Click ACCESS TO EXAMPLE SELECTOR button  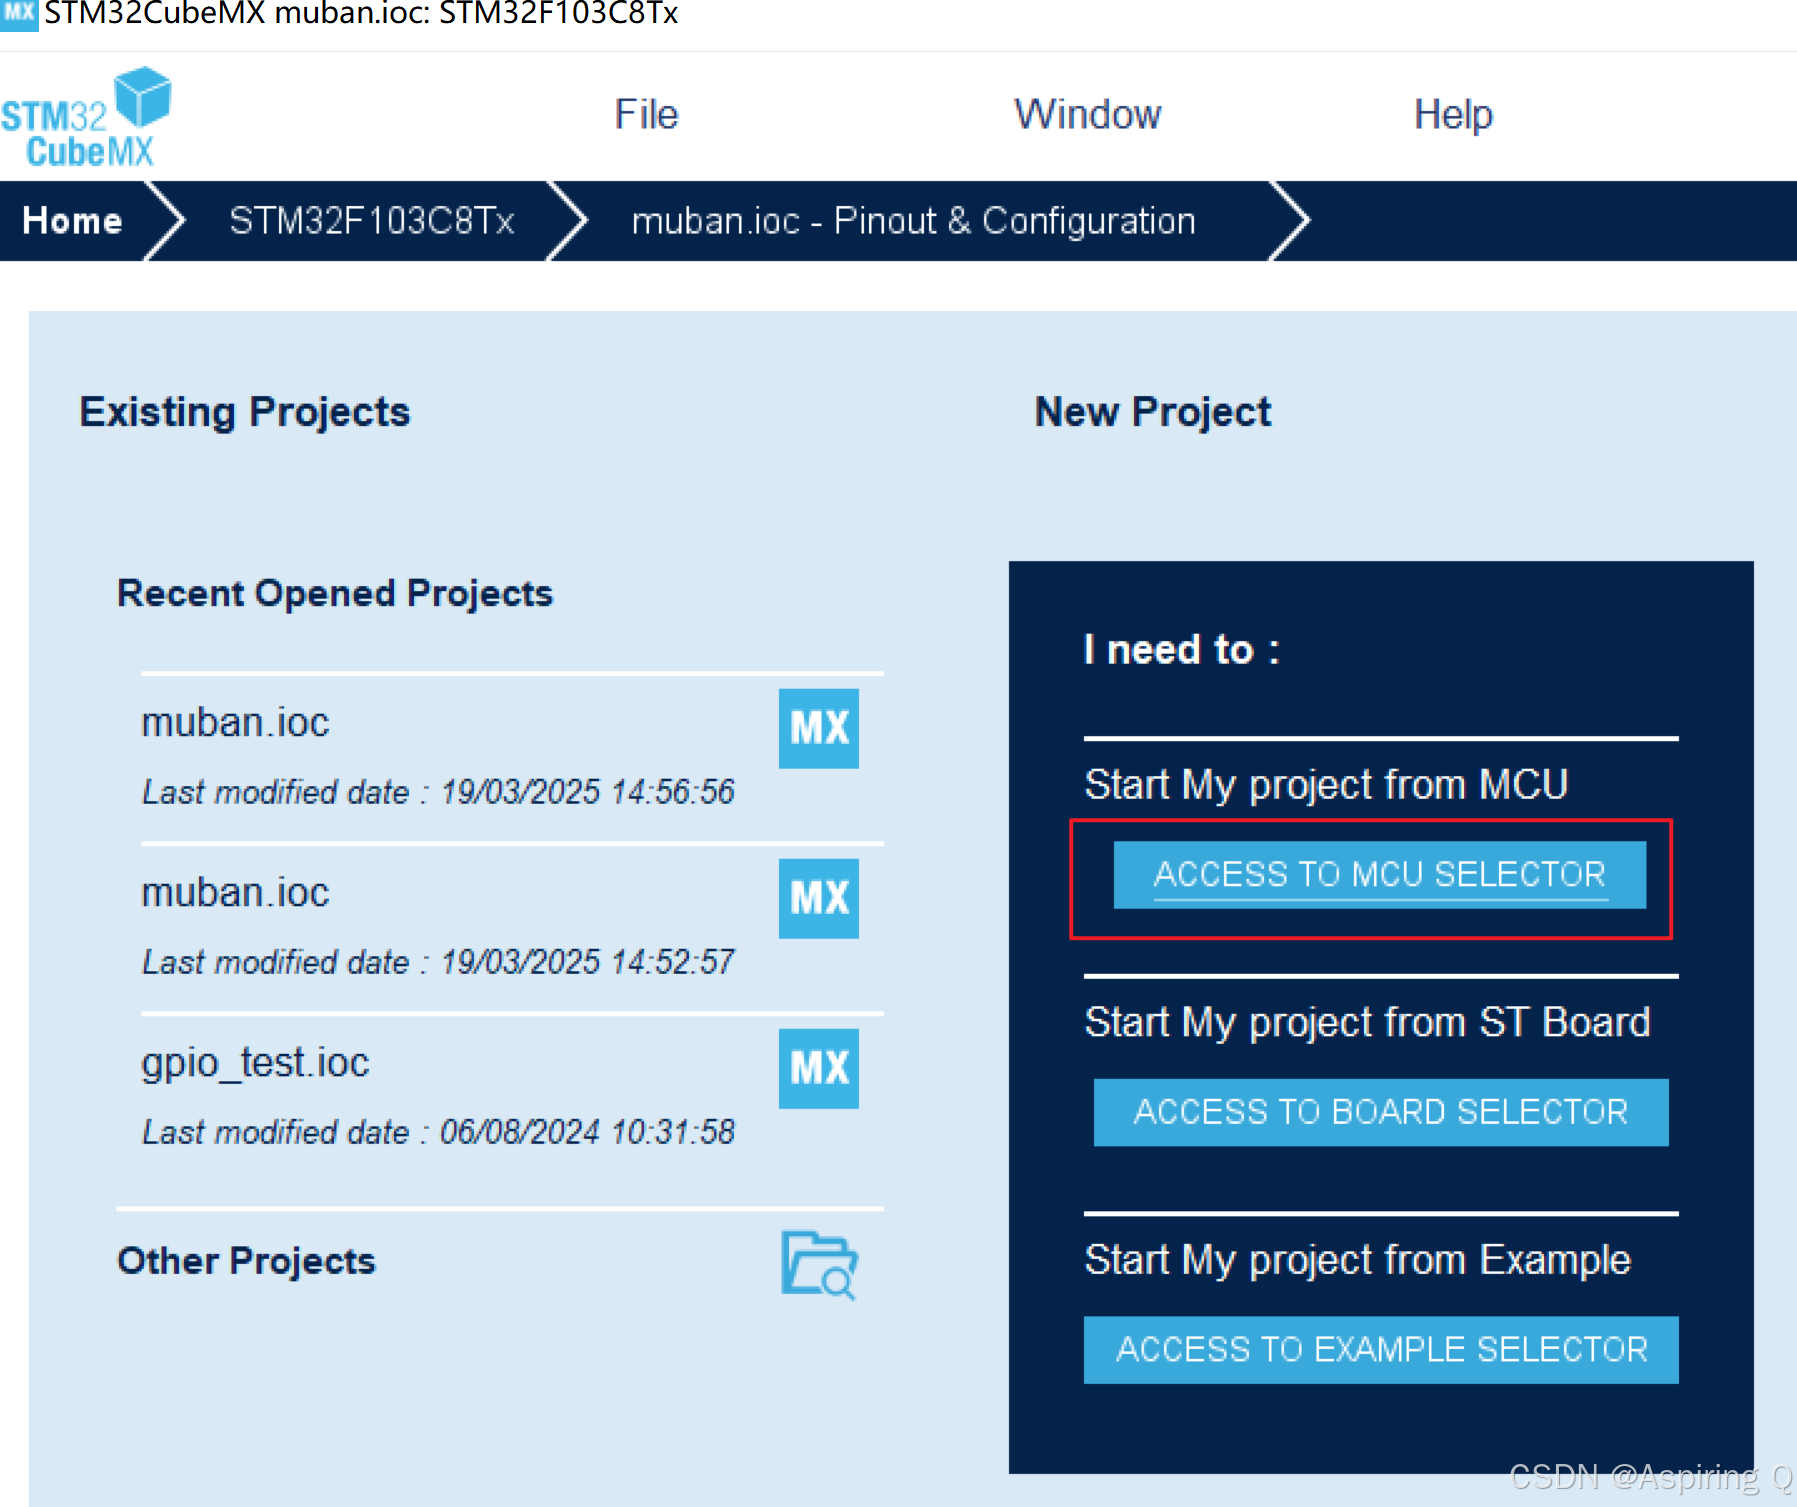coord(1381,1350)
